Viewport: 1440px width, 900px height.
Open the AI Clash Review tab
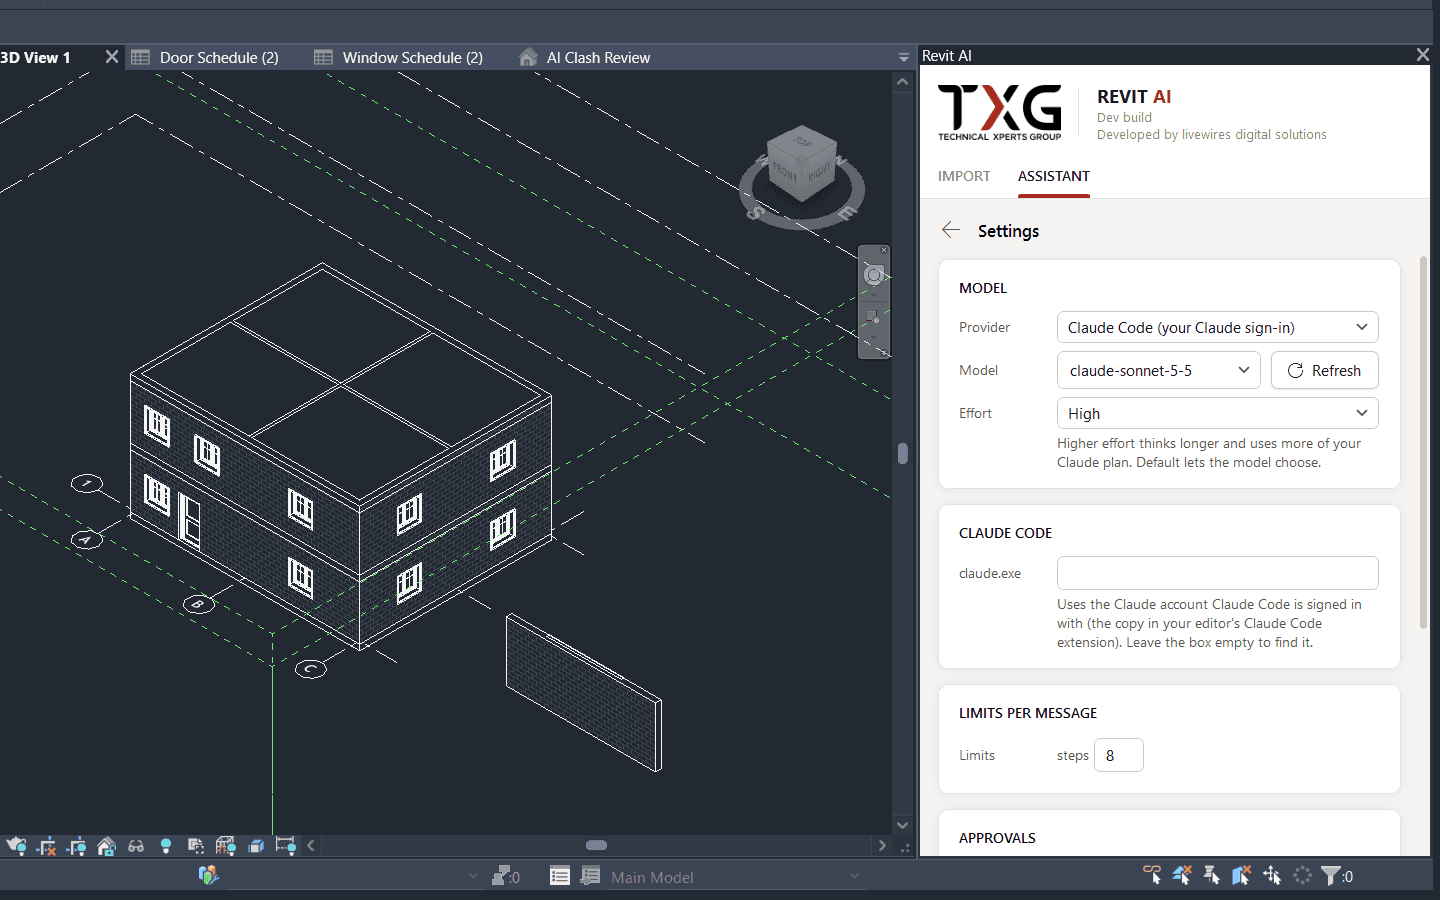pyautogui.click(x=585, y=58)
